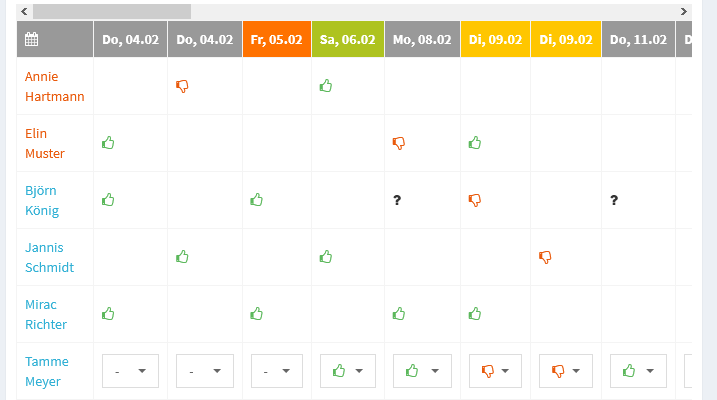717x400 pixels.
Task: Open Tamme Meyer's Fr, 05.02 dropdown
Action: (277, 371)
